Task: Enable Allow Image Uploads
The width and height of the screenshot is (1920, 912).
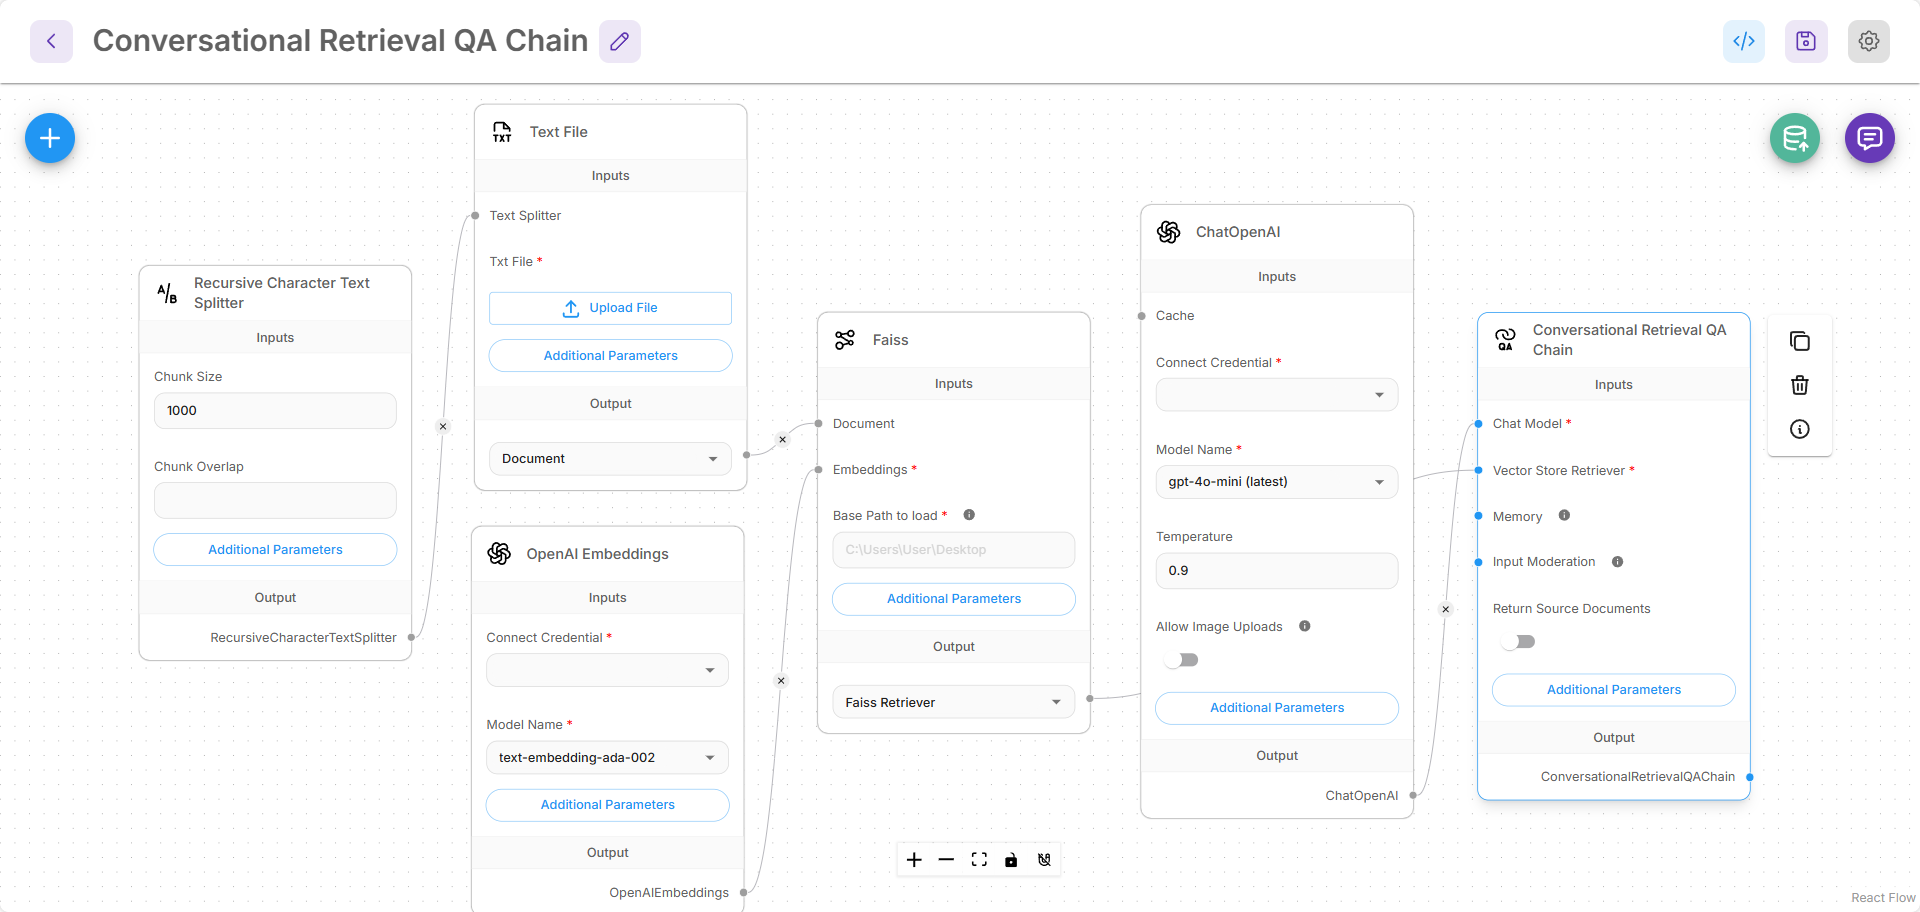Action: click(x=1182, y=659)
